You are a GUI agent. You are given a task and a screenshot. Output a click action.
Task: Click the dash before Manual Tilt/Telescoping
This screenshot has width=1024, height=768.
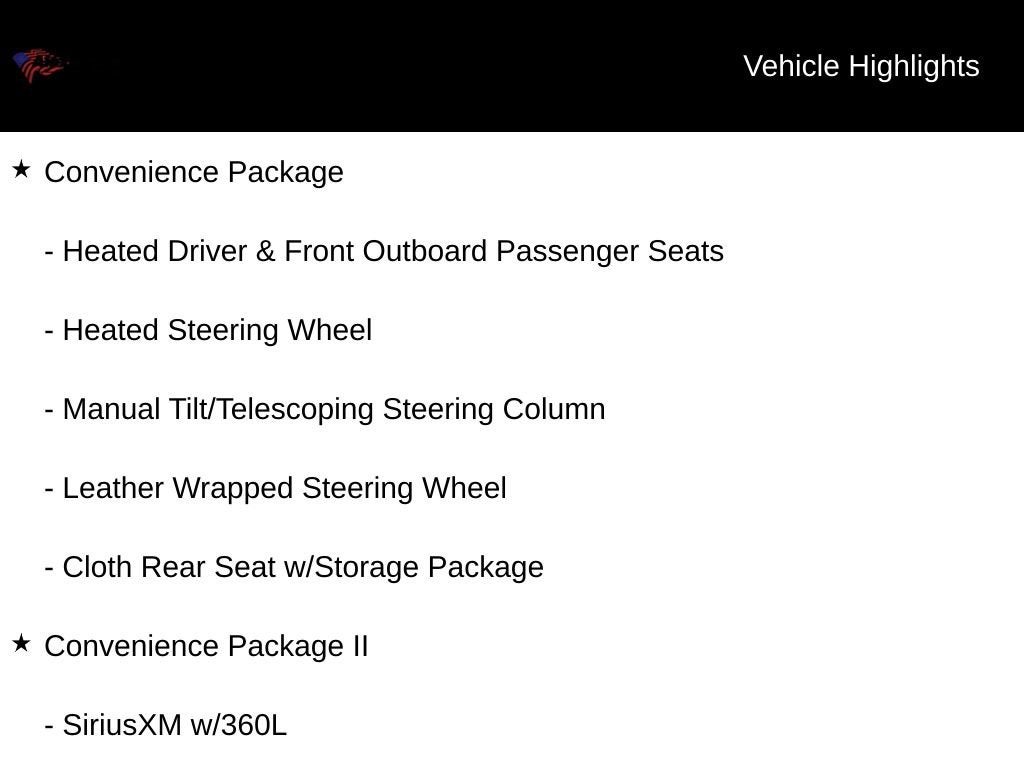49,410
